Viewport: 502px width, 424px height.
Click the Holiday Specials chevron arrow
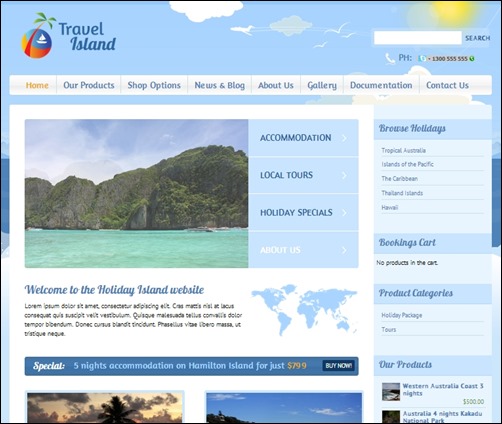click(344, 212)
